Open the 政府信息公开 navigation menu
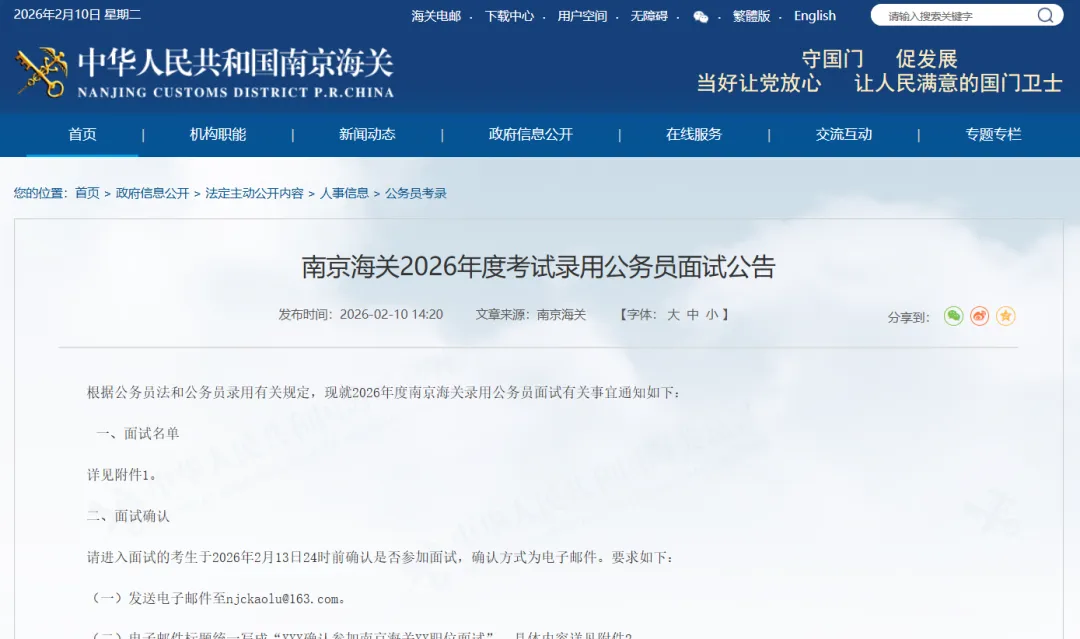 point(530,134)
